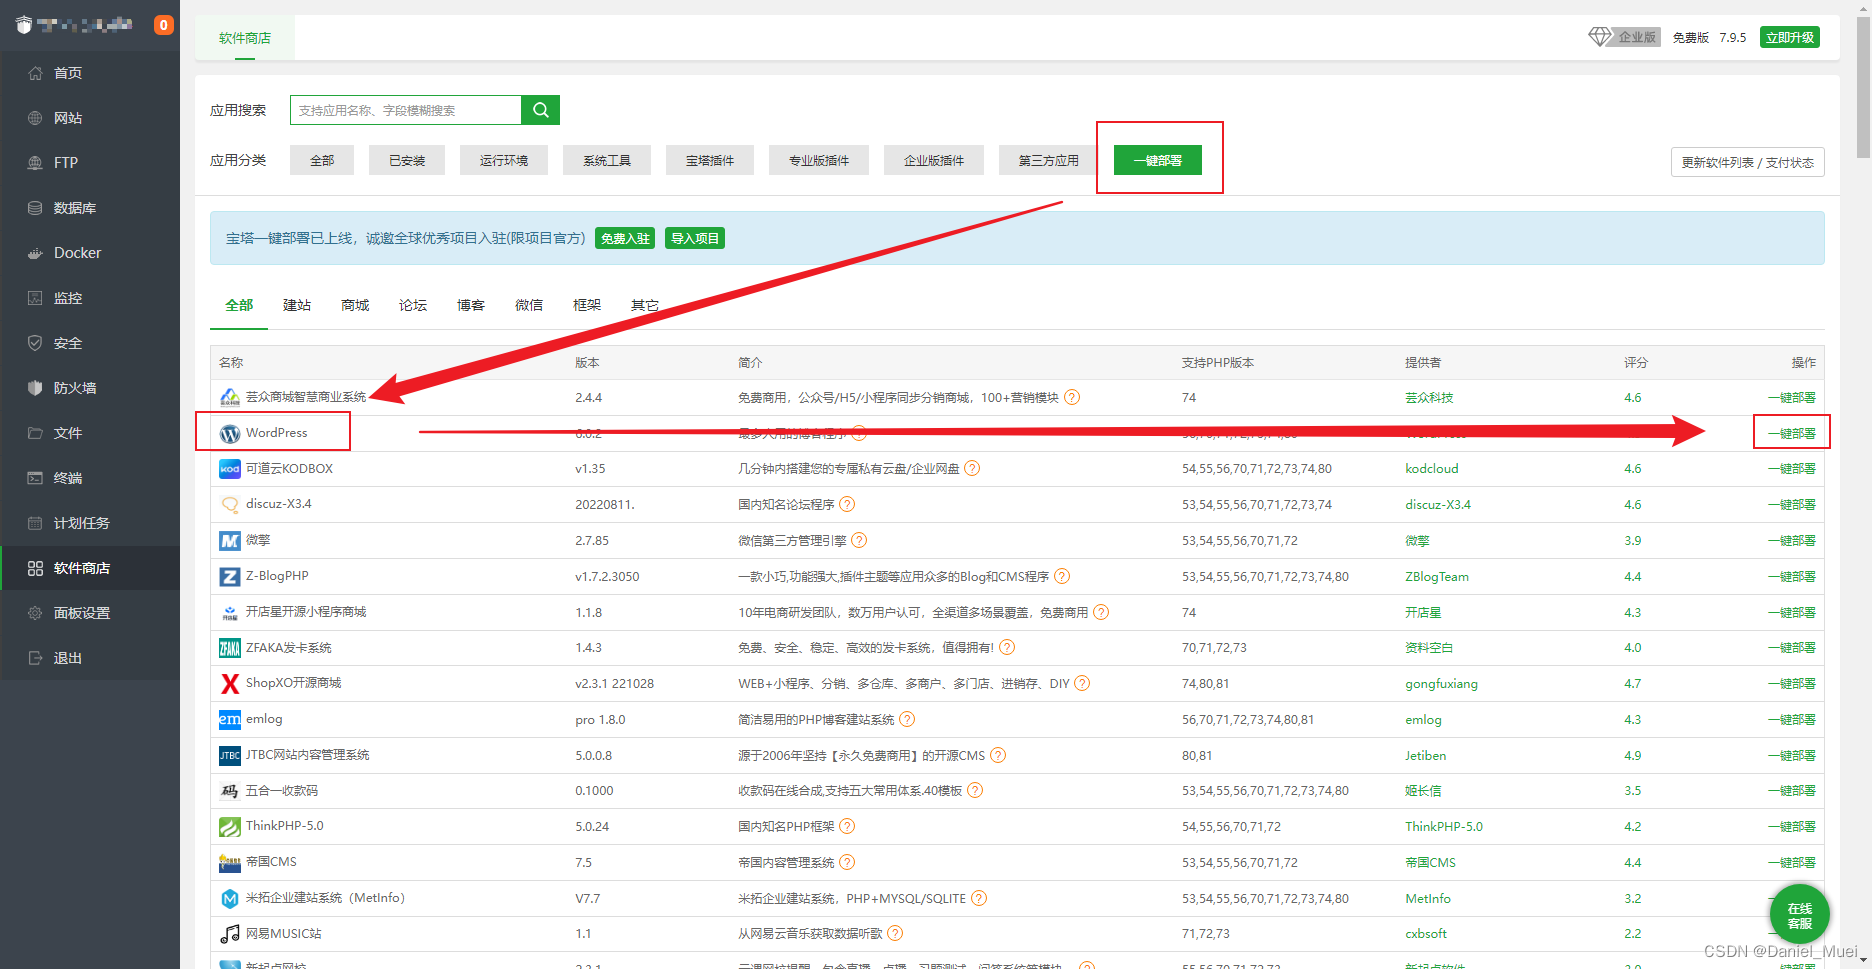
Task: Select the 系统工具 category filter
Action: click(607, 160)
